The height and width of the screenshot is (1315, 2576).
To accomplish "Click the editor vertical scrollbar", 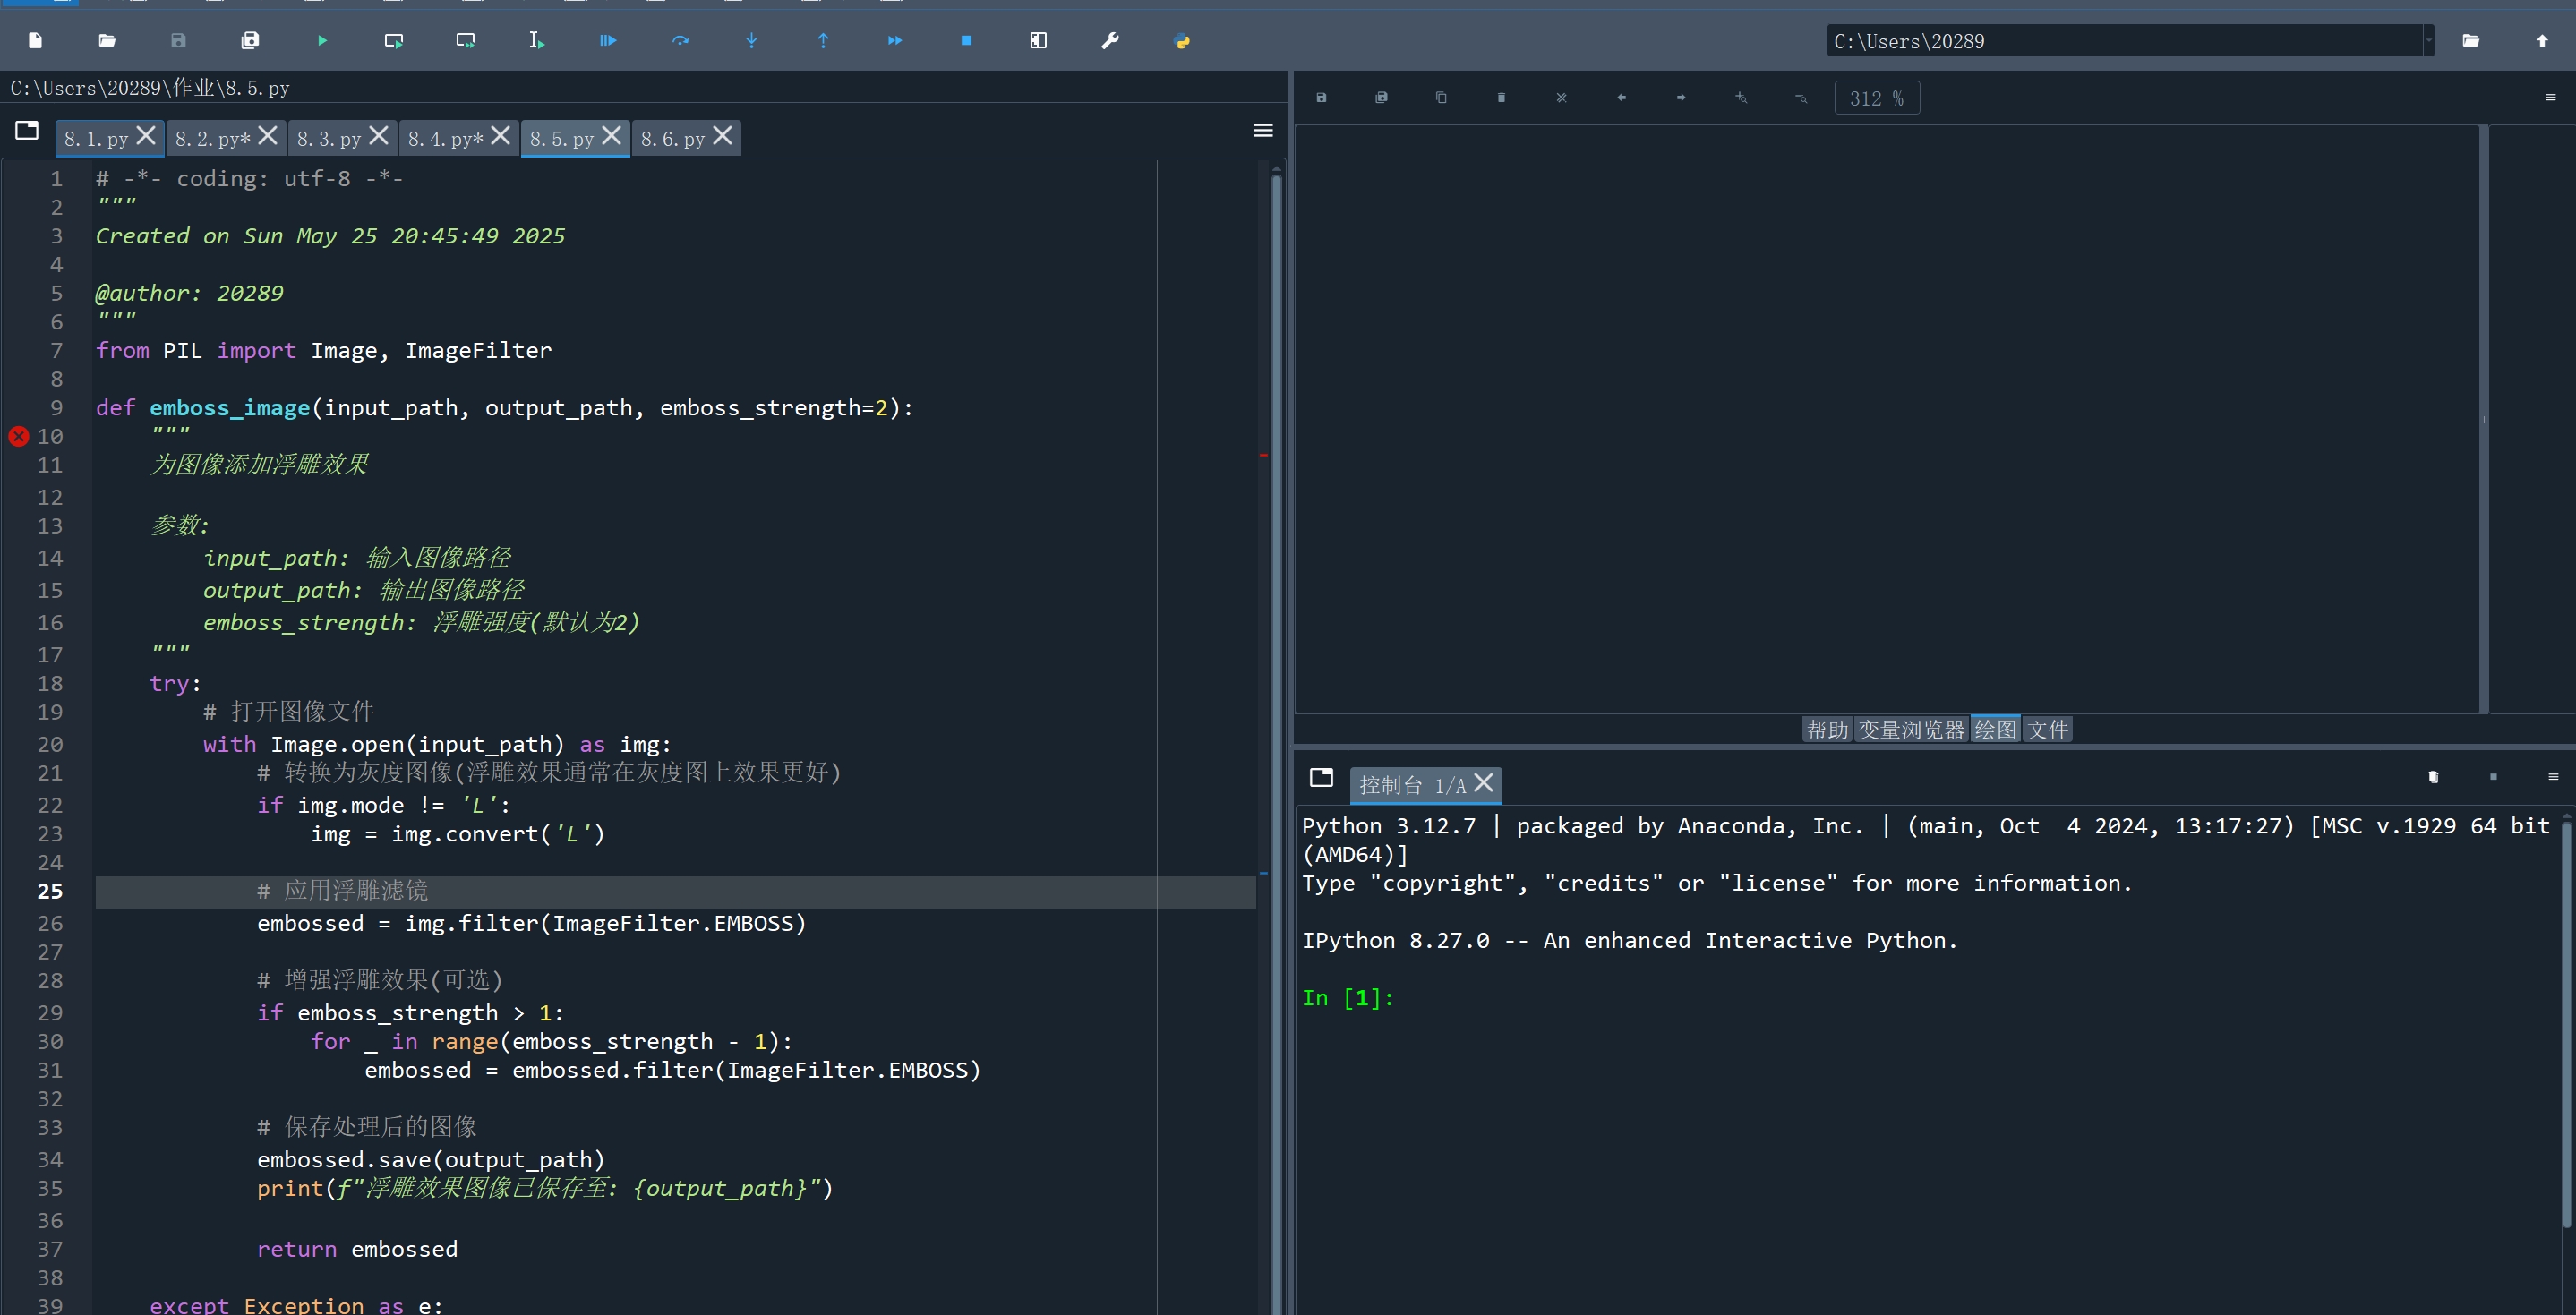I will pos(1276,700).
